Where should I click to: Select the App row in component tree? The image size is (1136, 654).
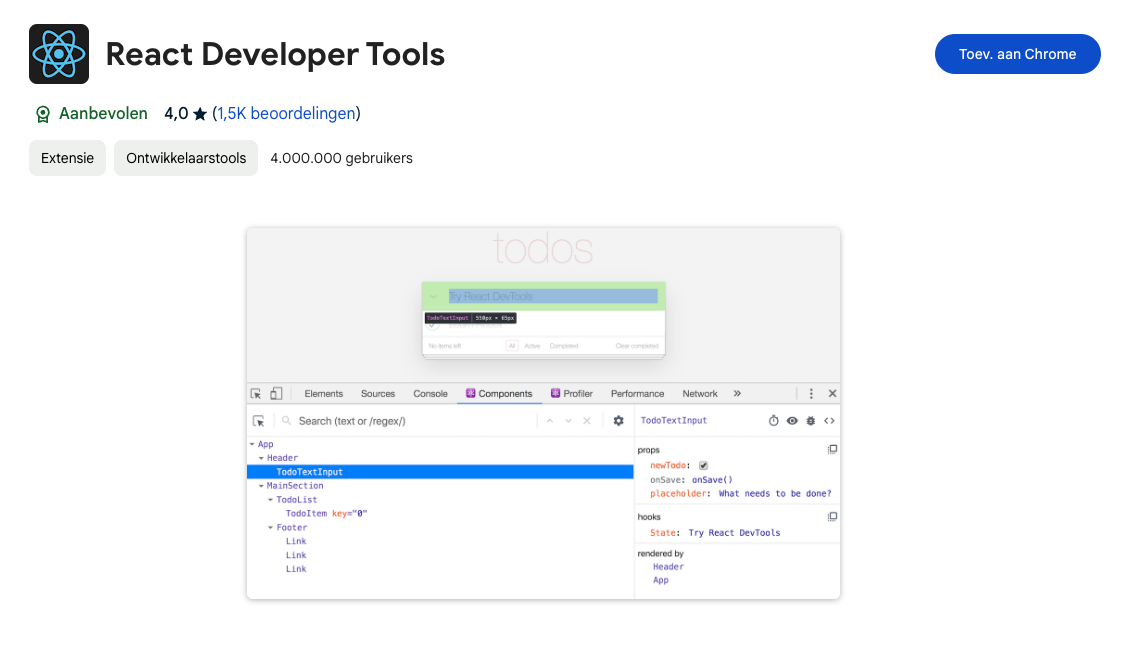coord(440,445)
